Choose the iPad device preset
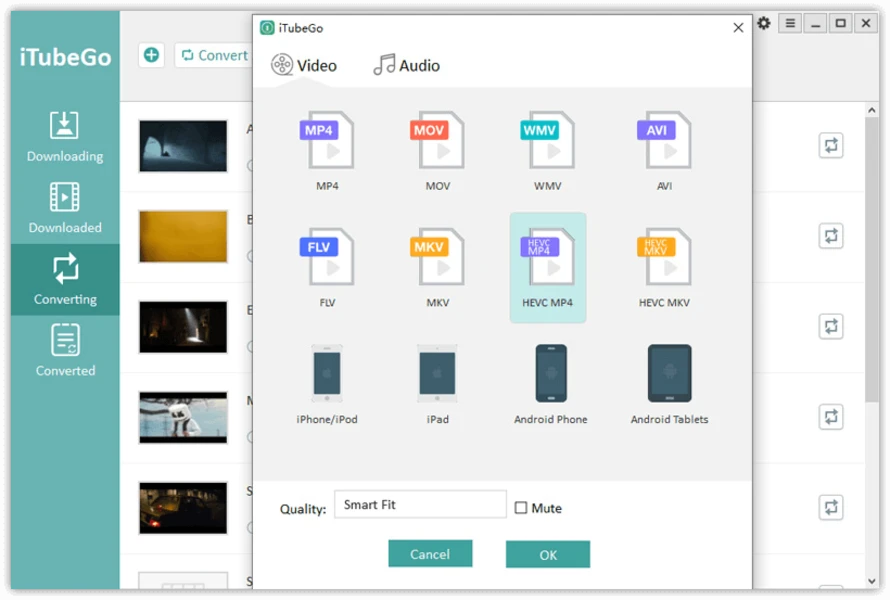This screenshot has height=600, width=890. tap(437, 376)
